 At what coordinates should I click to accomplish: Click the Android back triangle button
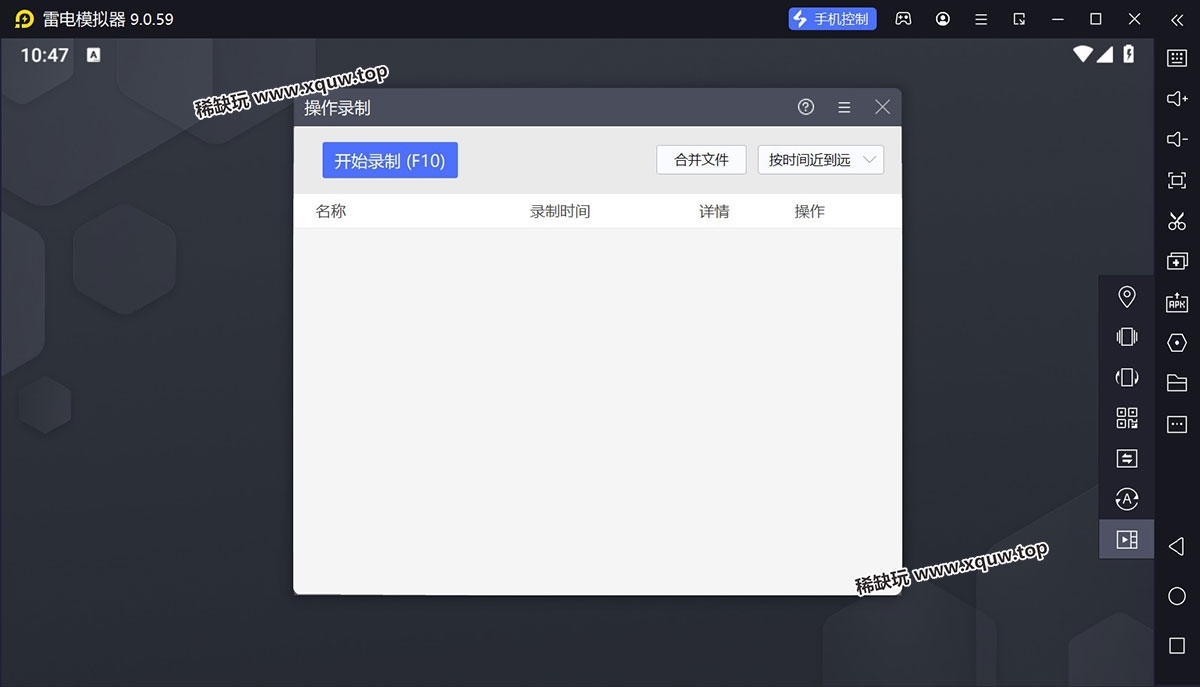pyautogui.click(x=1177, y=546)
